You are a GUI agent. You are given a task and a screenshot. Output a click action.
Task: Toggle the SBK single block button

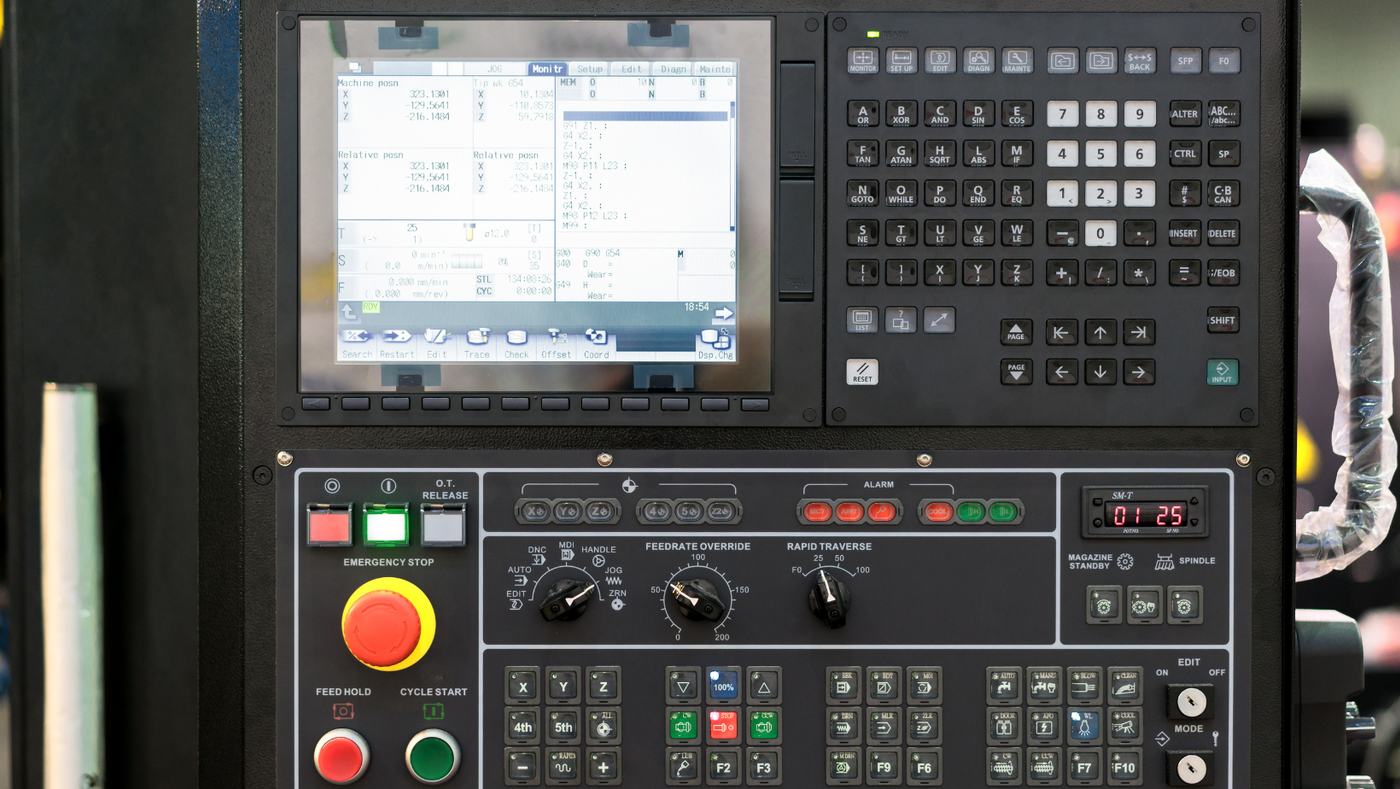pyautogui.click(x=843, y=685)
